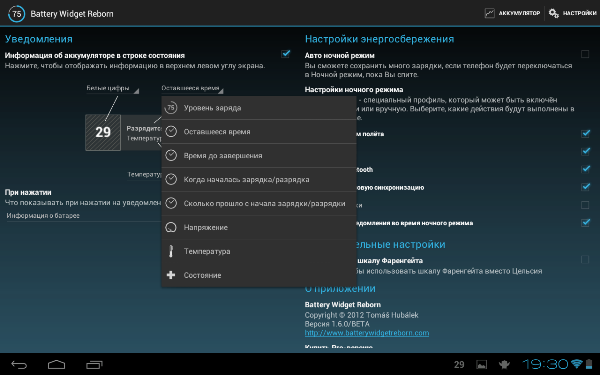The height and width of the screenshot is (375, 600).
Task: Open Настройки with the gear icon
Action: click(x=572, y=13)
